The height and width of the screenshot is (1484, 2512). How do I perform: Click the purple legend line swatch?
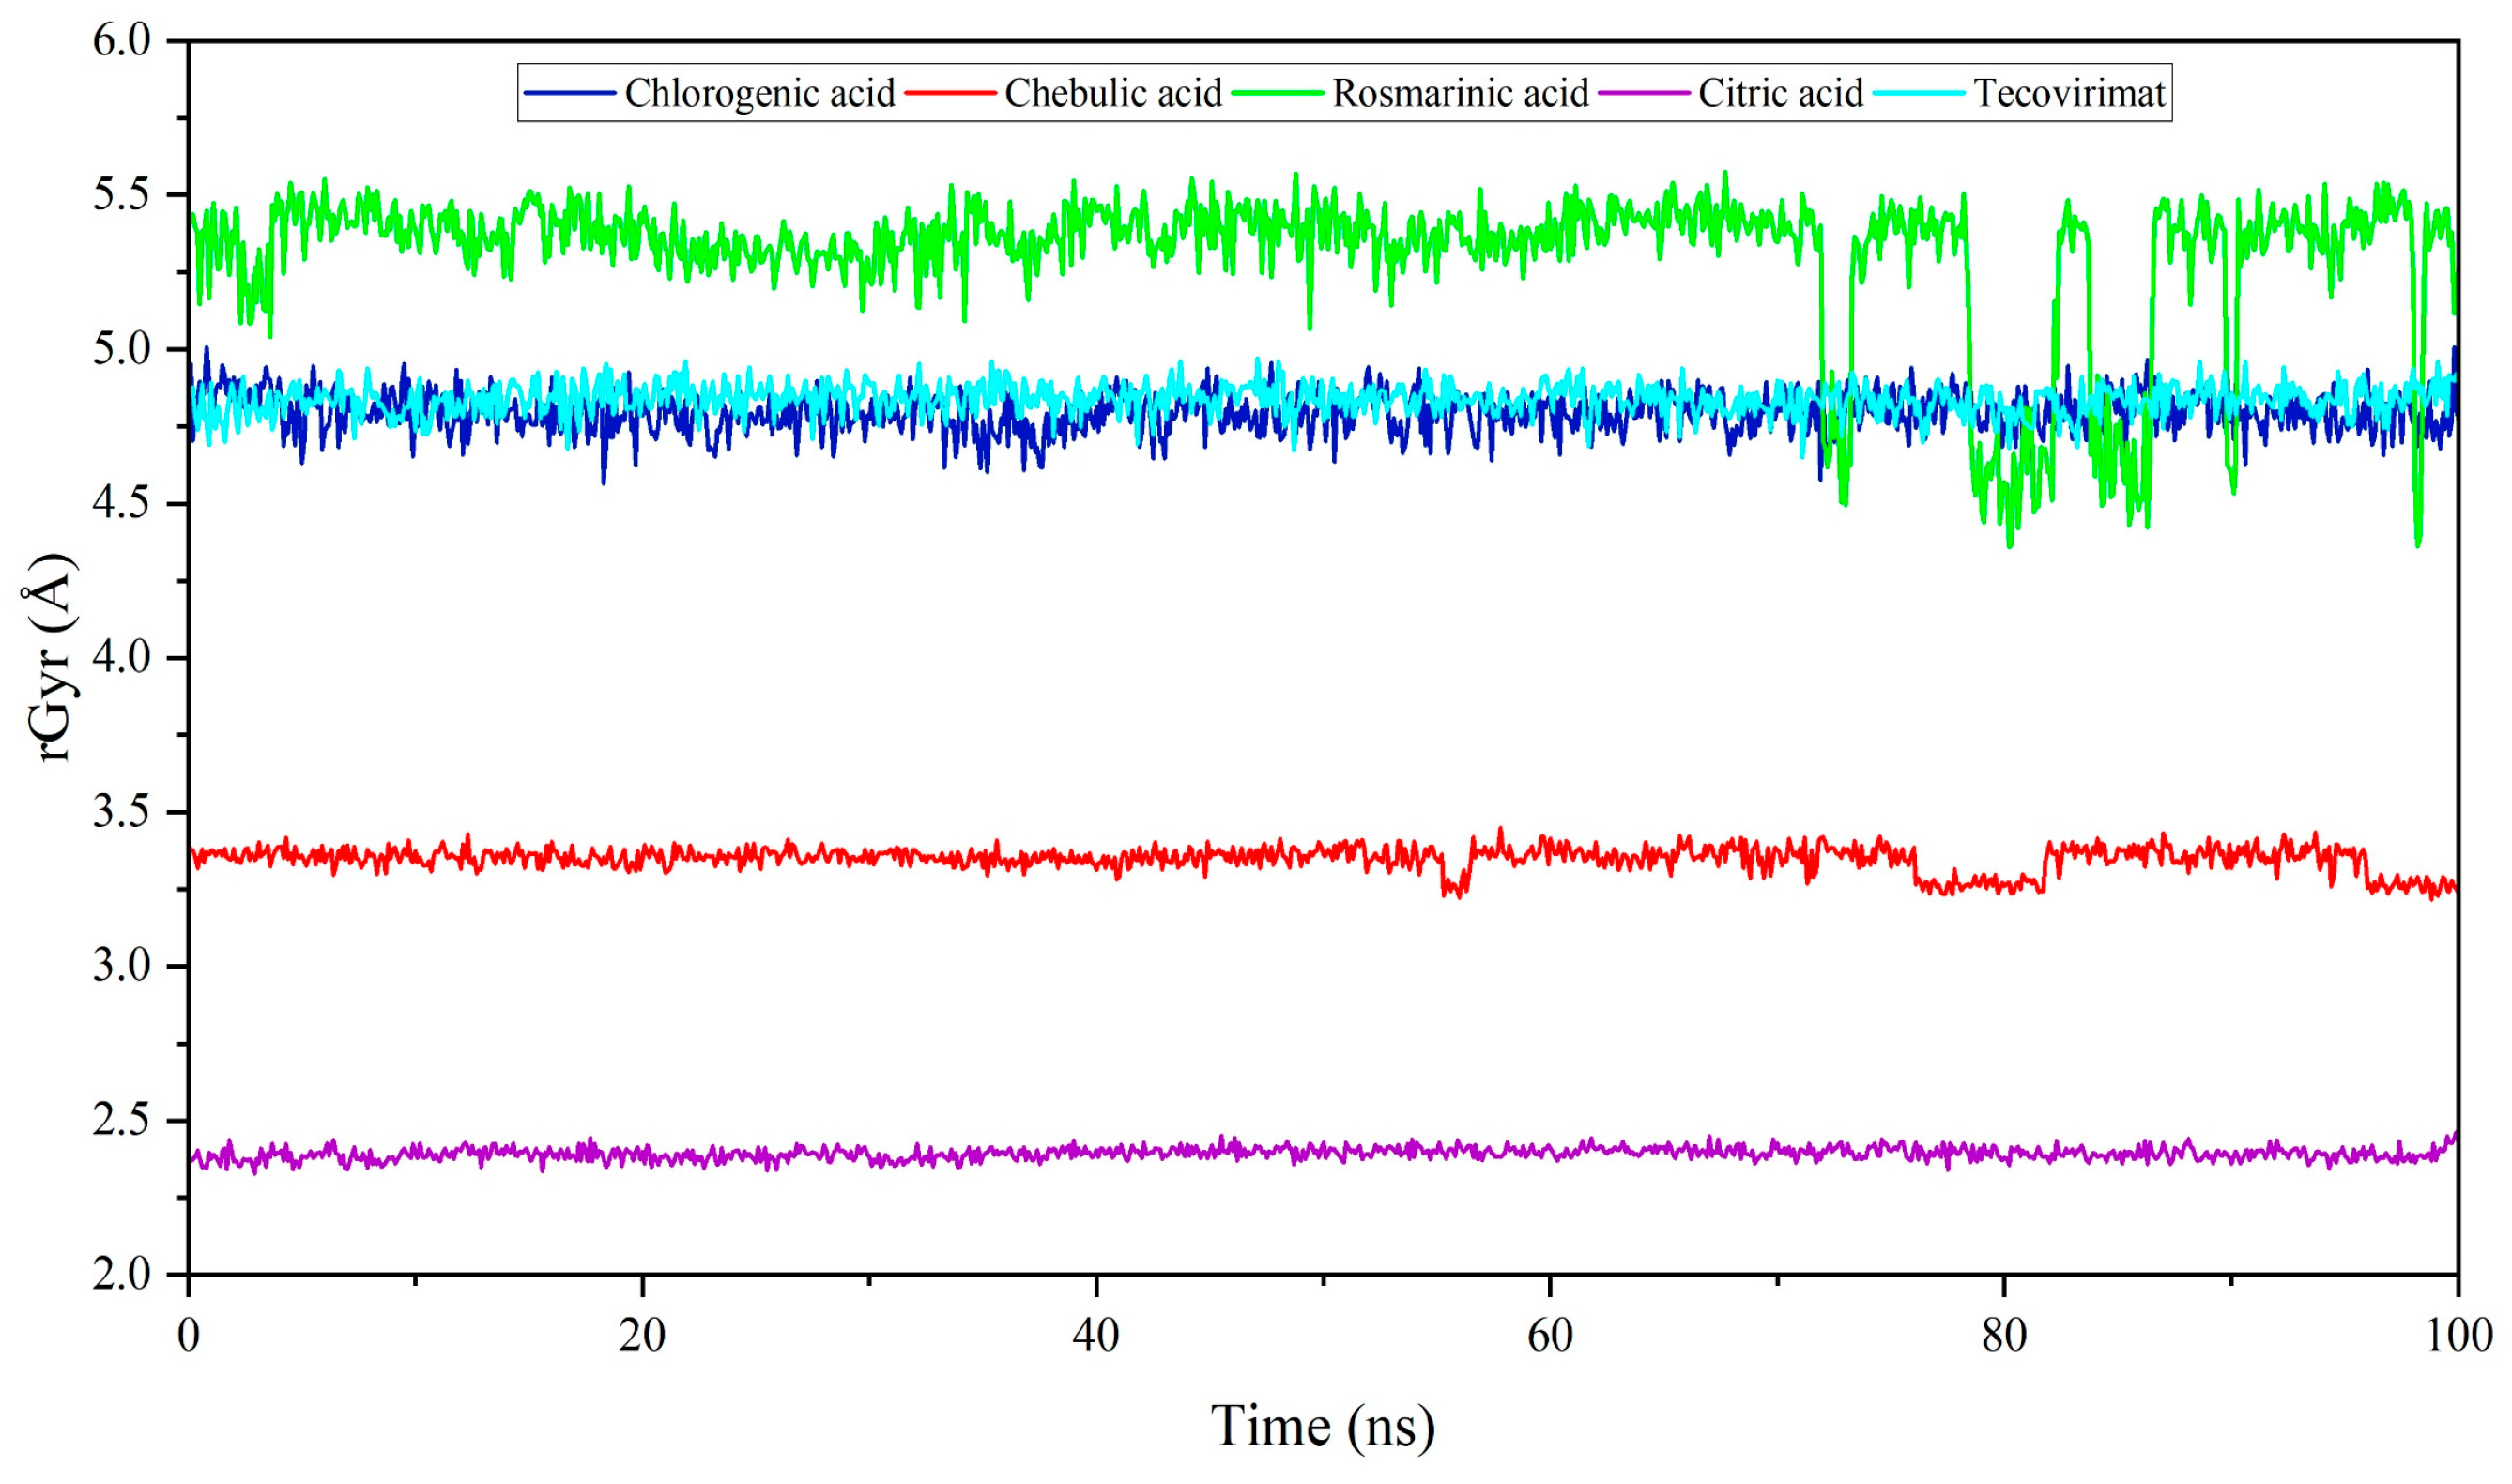coord(1643,93)
